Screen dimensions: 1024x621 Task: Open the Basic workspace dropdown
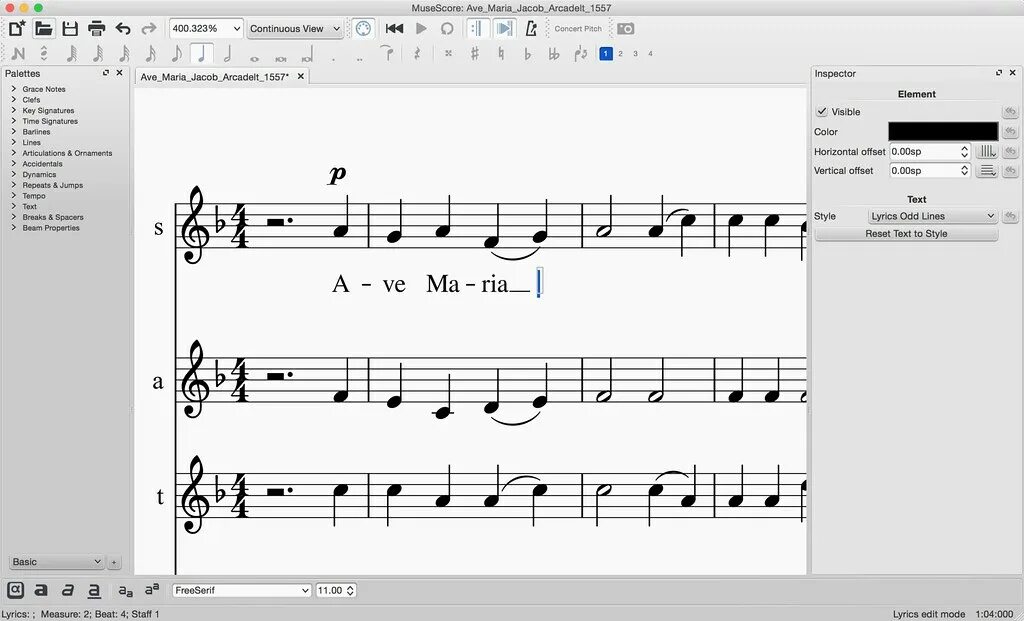pyautogui.click(x=56, y=562)
